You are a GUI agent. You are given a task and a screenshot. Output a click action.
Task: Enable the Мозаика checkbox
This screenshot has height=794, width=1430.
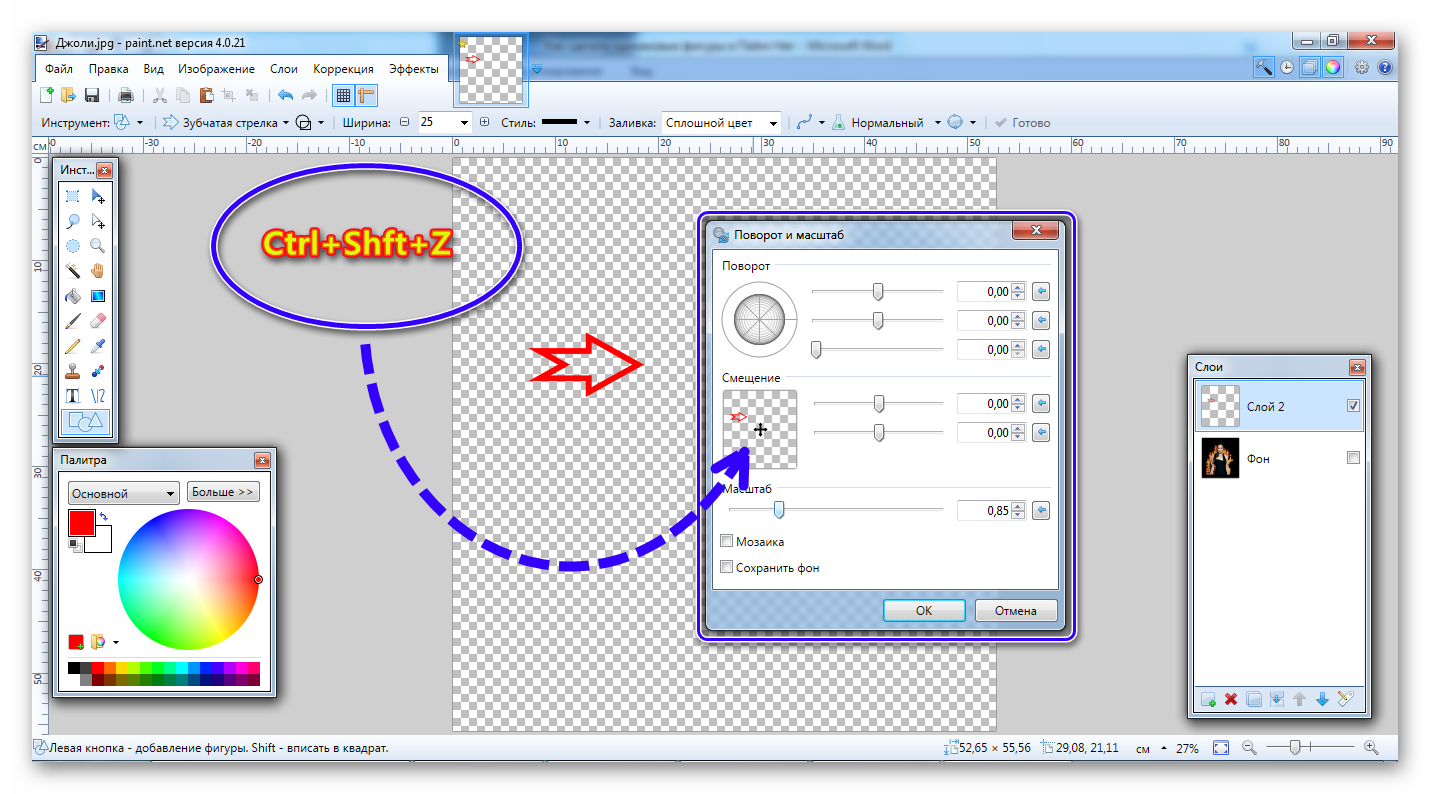pos(727,541)
